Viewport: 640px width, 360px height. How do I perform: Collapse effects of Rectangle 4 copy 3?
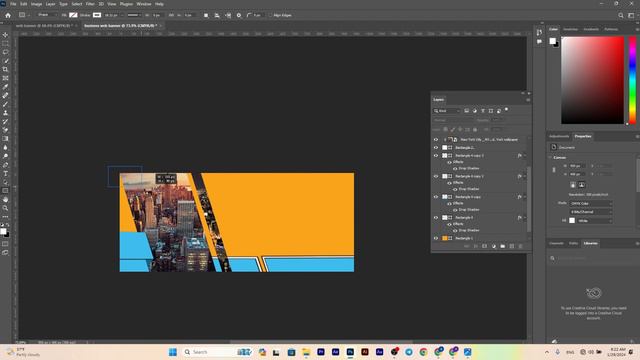click(525, 156)
